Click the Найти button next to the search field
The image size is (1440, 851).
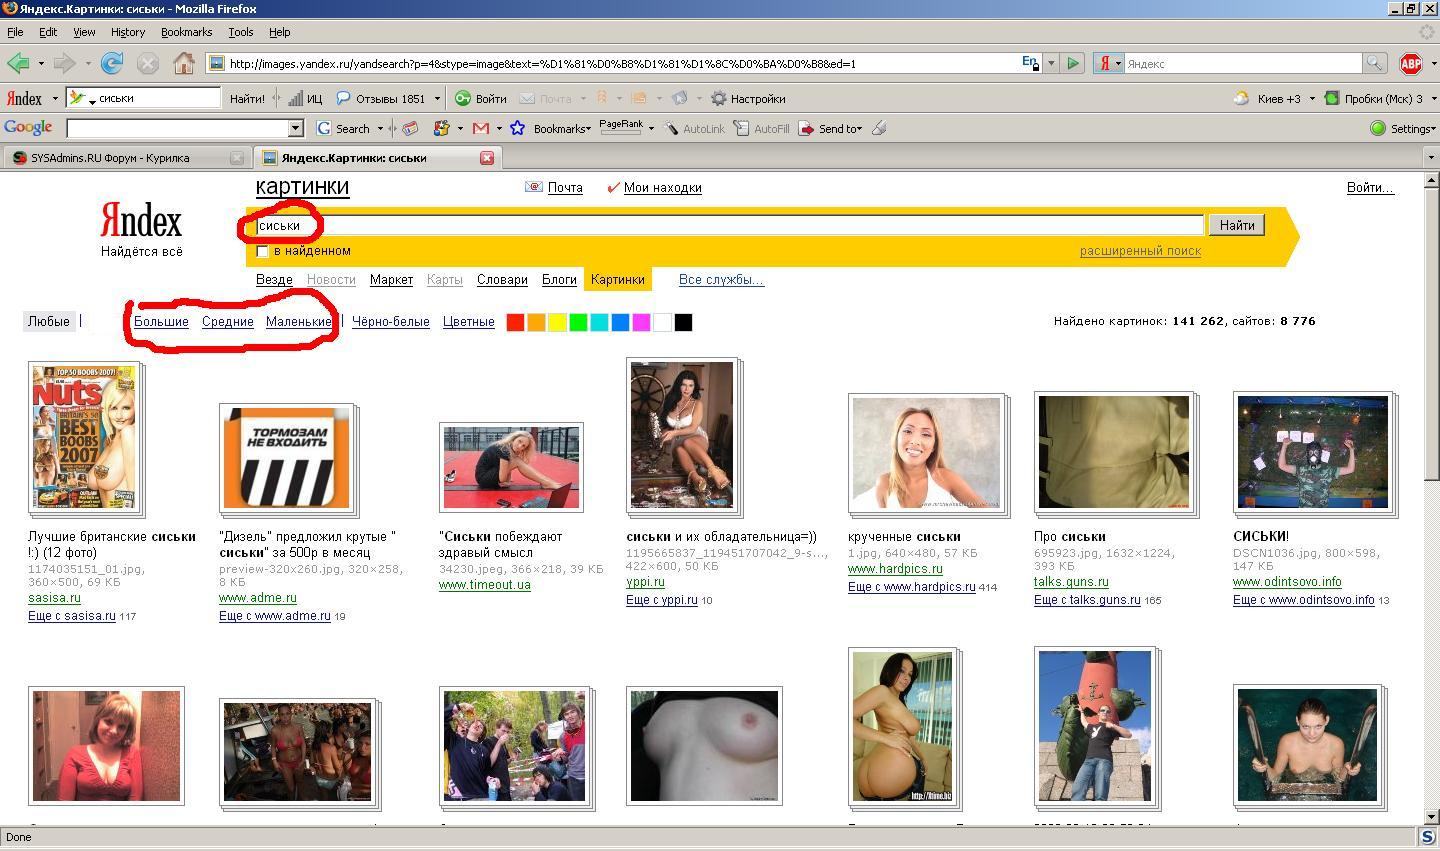[x=1236, y=225]
